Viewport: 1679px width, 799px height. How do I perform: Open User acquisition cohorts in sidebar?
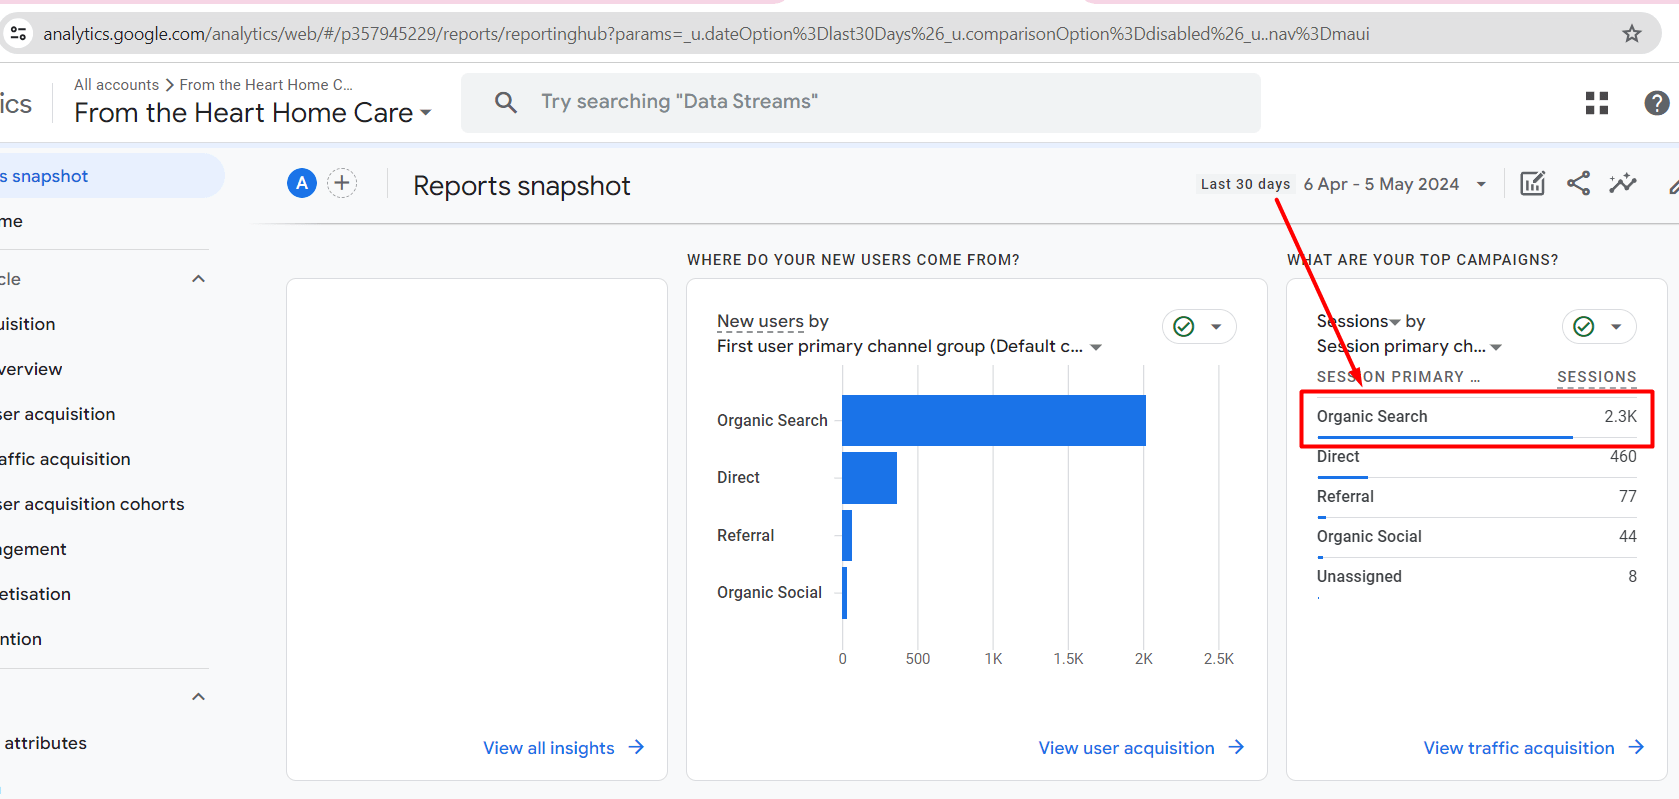click(x=92, y=504)
